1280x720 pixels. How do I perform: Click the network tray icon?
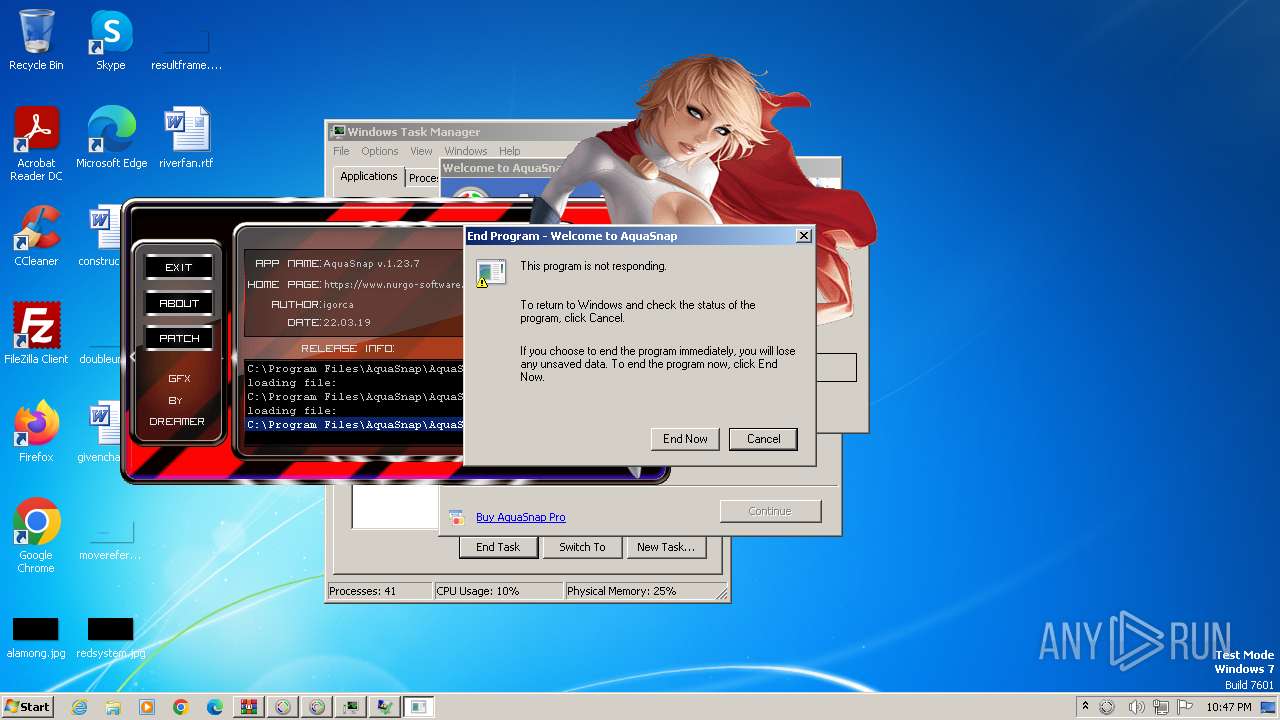pos(1161,707)
